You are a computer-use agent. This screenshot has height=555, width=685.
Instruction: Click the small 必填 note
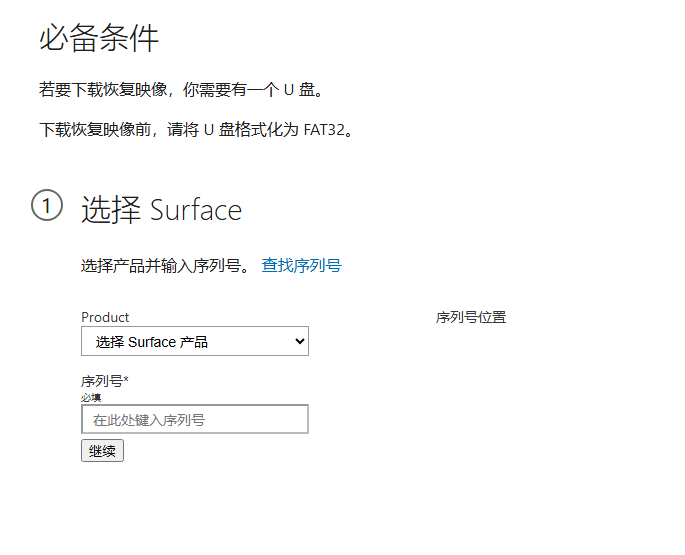pyautogui.click(x=91, y=398)
